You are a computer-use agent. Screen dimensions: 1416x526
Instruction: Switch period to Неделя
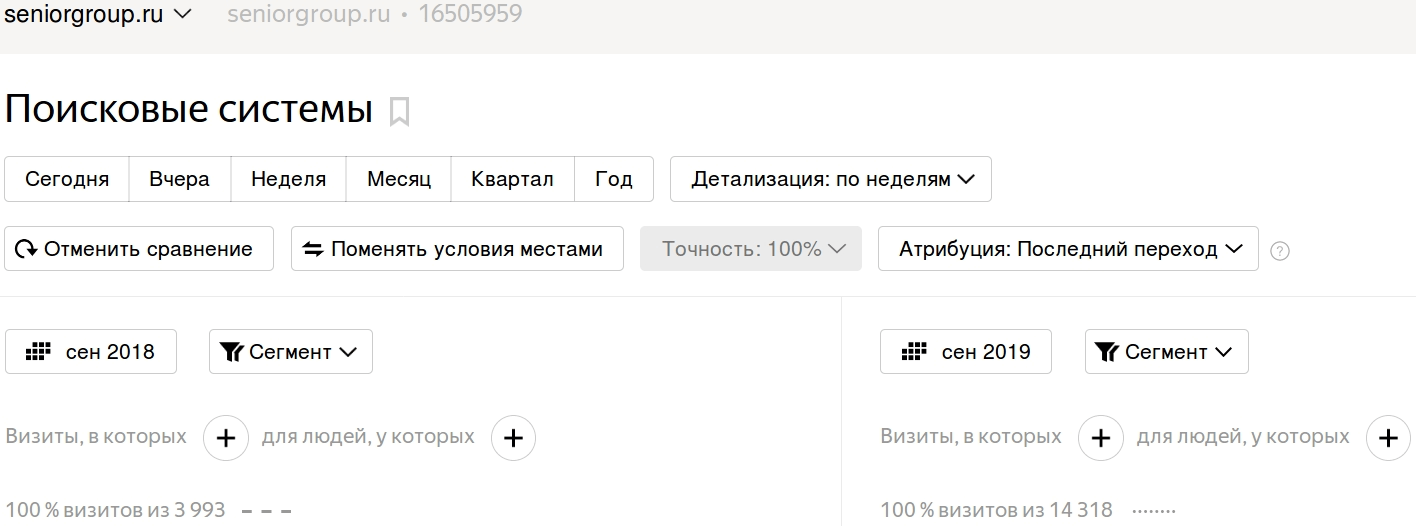click(289, 180)
